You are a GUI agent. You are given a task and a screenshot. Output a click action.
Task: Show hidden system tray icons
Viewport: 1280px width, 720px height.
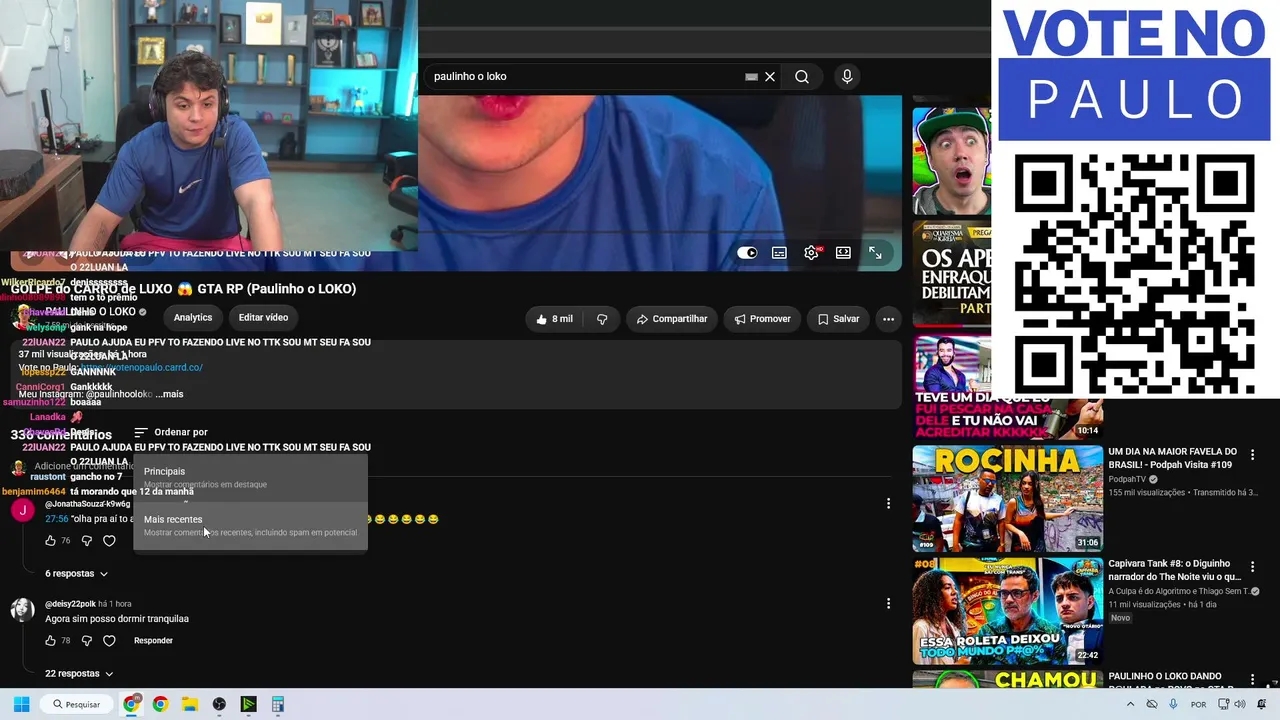point(1130,704)
